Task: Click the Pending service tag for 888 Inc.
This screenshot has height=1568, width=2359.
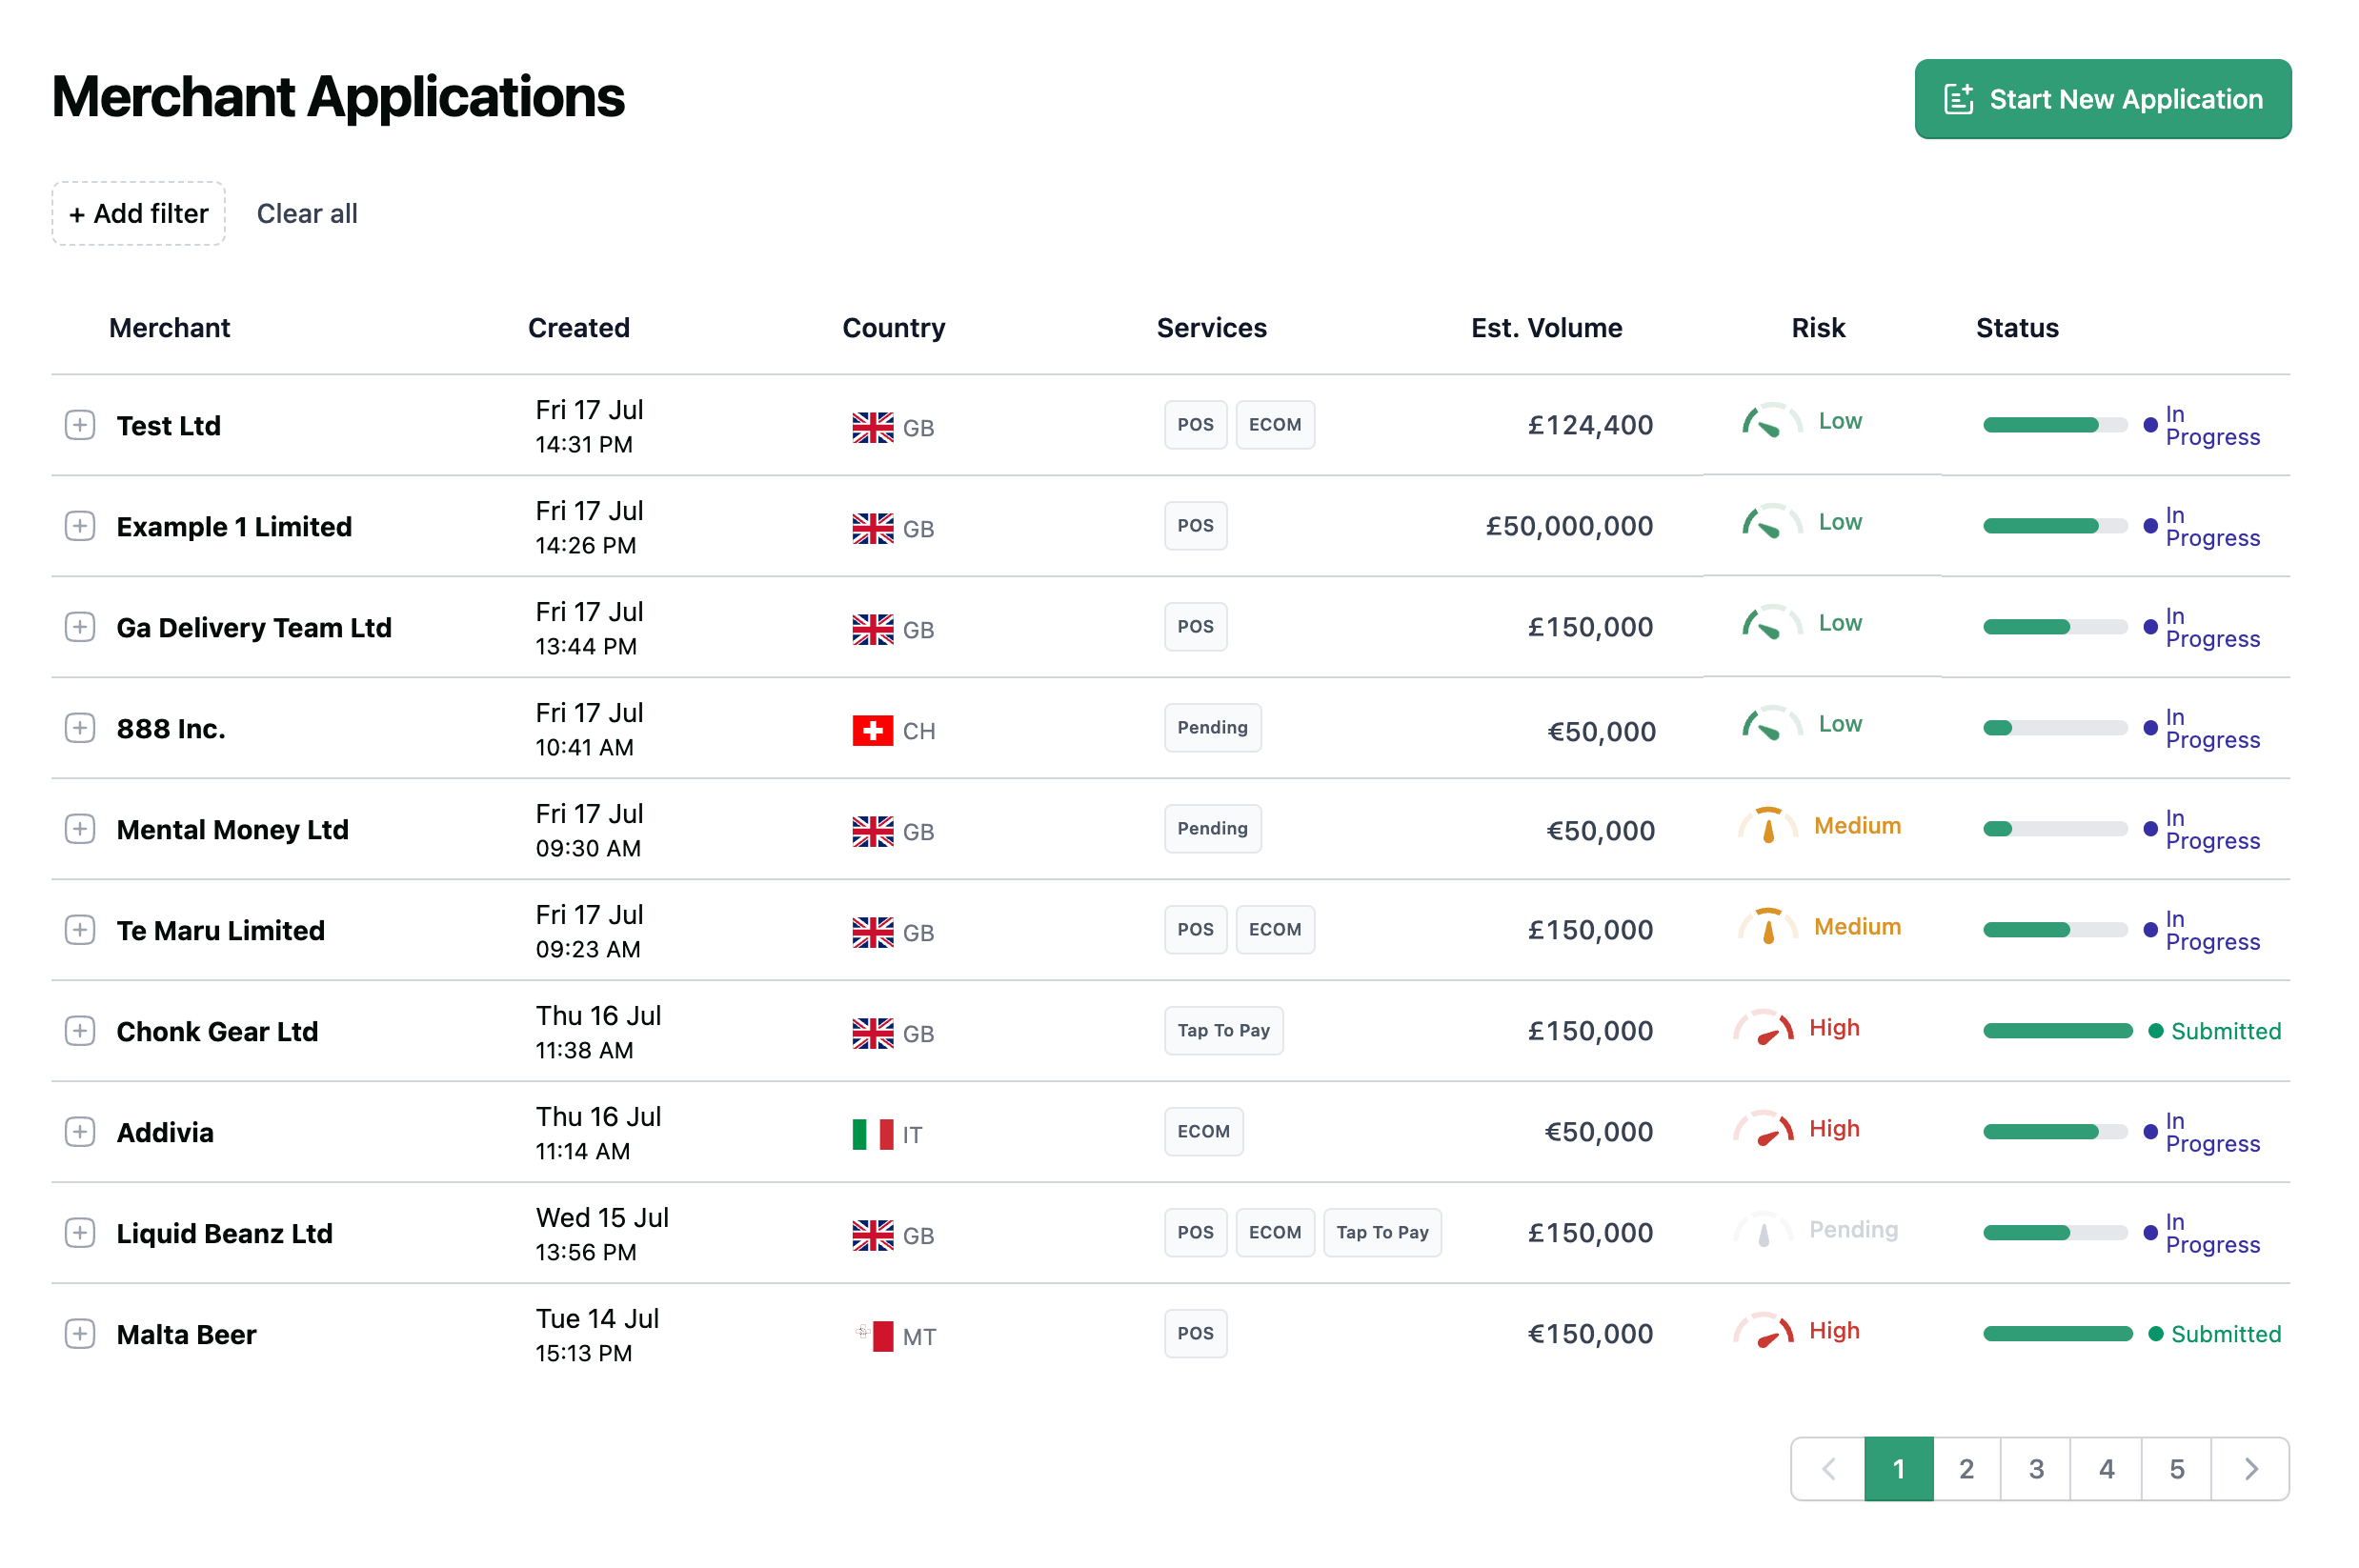Action: (x=1212, y=728)
